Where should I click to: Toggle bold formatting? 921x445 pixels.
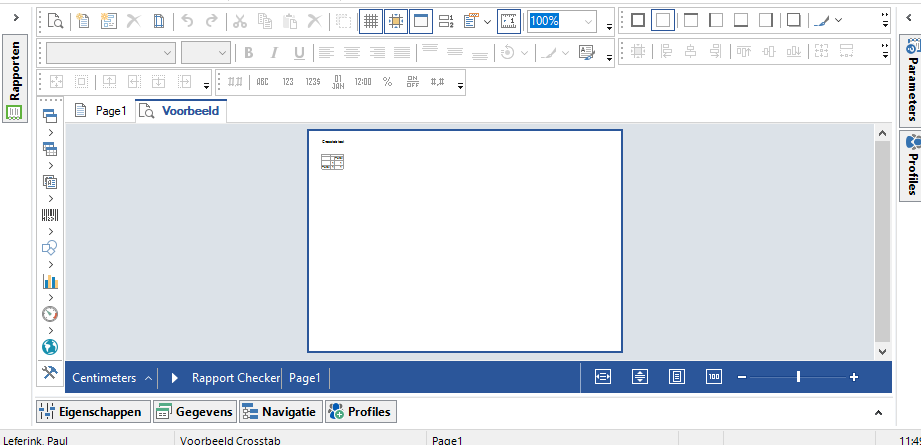(x=248, y=53)
